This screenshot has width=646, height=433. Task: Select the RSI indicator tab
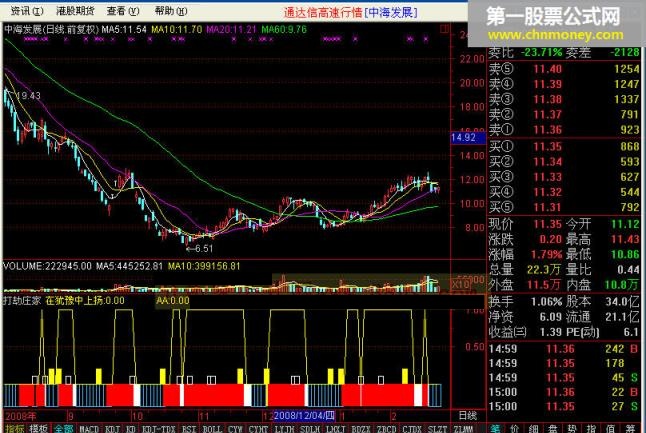(x=189, y=428)
